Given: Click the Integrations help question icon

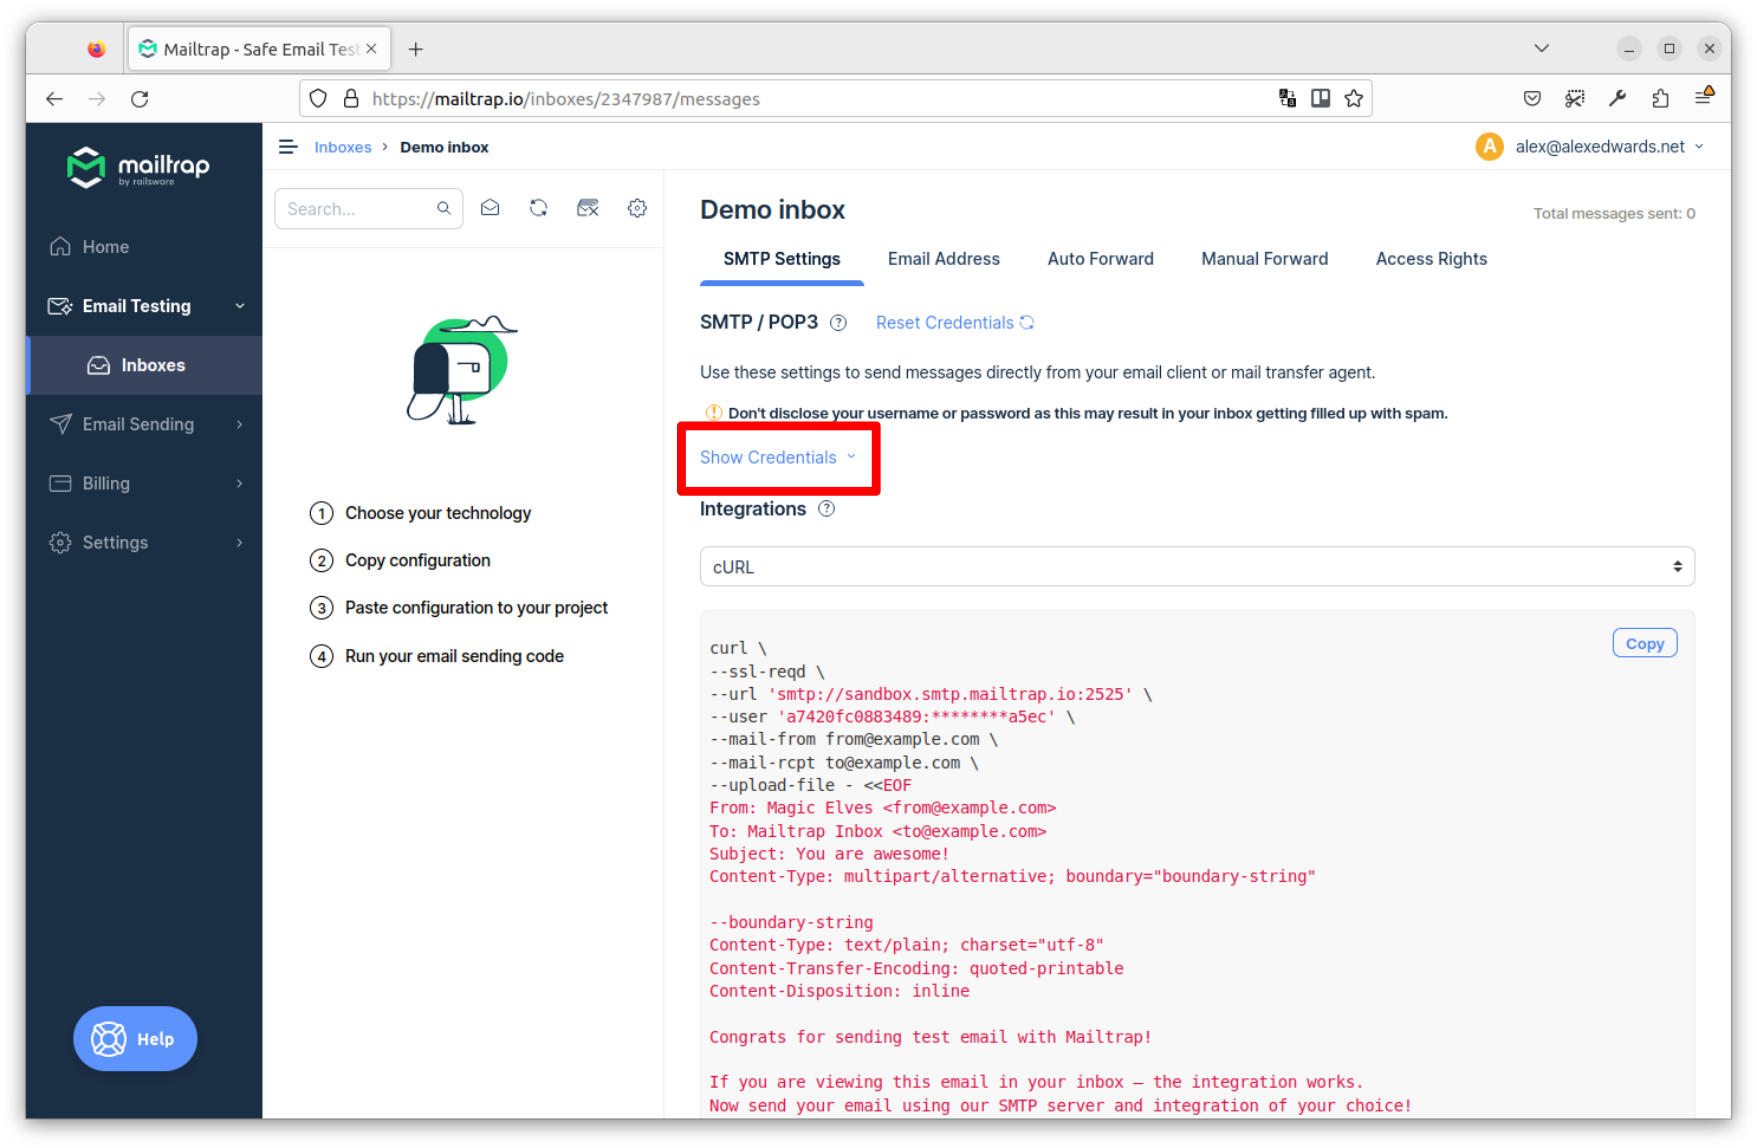Looking at the screenshot, I should coord(827,509).
